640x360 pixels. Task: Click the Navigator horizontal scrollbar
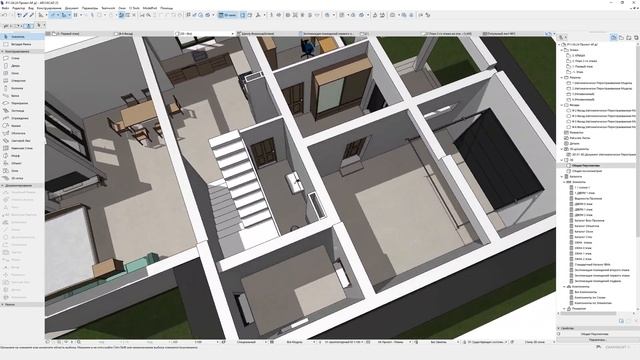588,313
